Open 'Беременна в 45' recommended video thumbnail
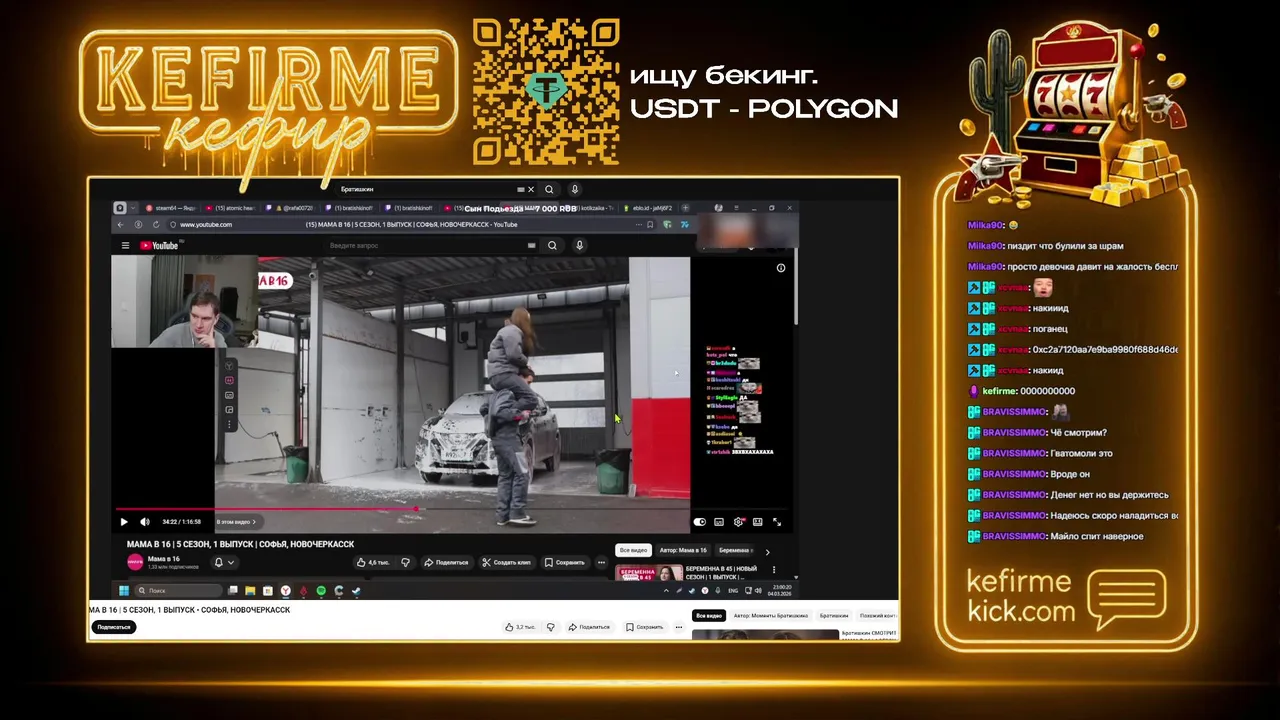1280x720 pixels. tap(650, 573)
